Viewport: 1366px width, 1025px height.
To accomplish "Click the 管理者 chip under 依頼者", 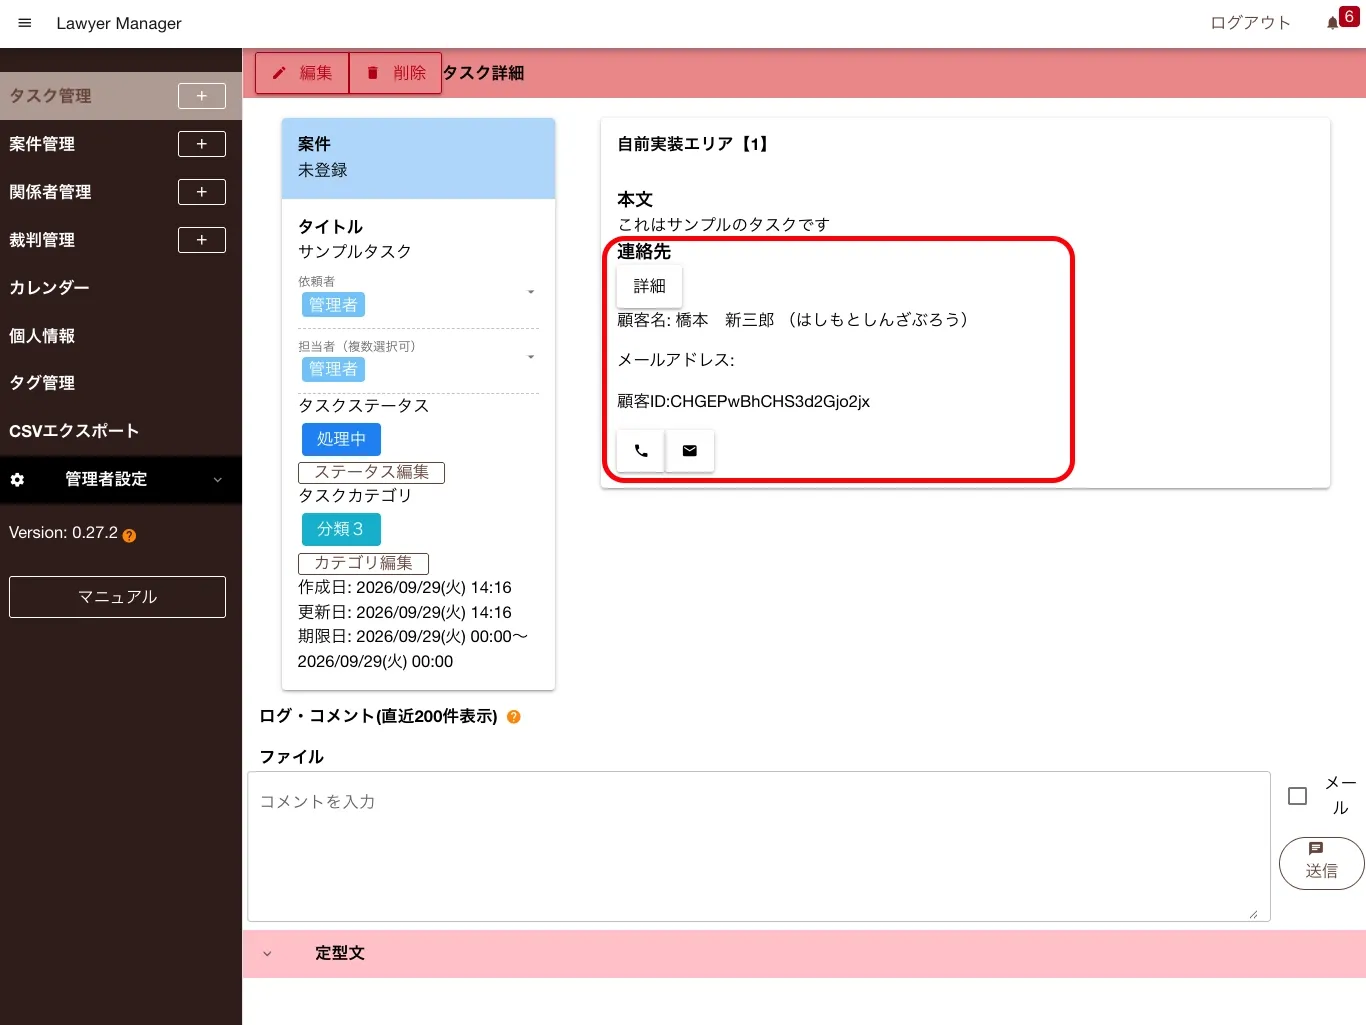I will pyautogui.click(x=333, y=305).
